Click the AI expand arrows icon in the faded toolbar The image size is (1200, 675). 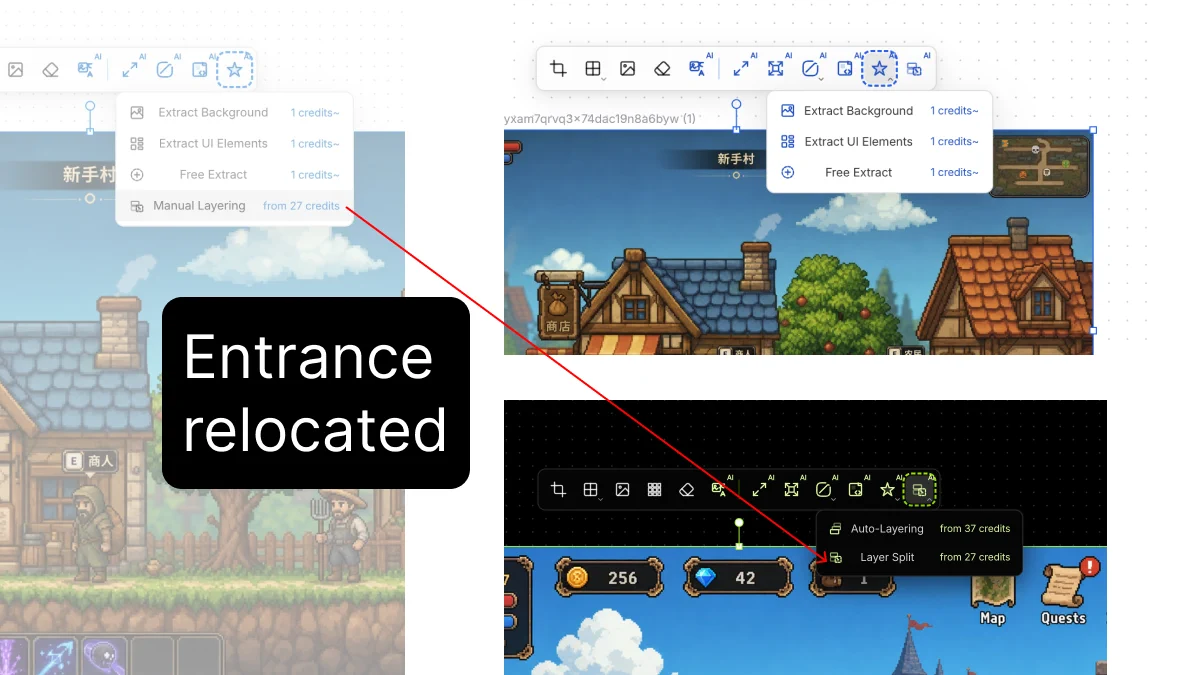(130, 70)
